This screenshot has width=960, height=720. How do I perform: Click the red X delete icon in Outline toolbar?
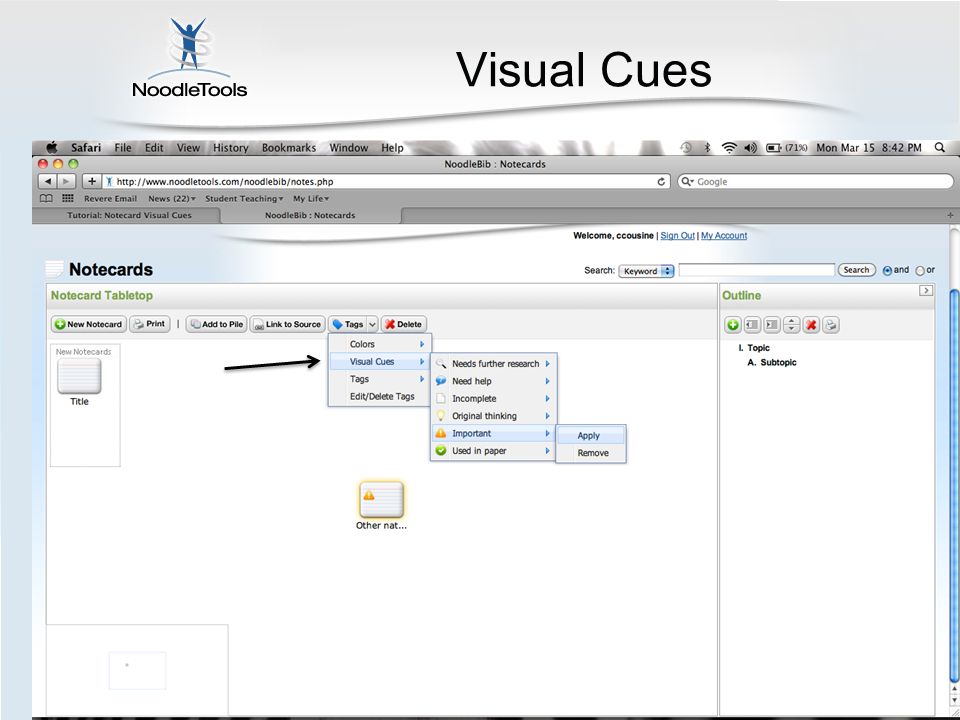coord(811,325)
